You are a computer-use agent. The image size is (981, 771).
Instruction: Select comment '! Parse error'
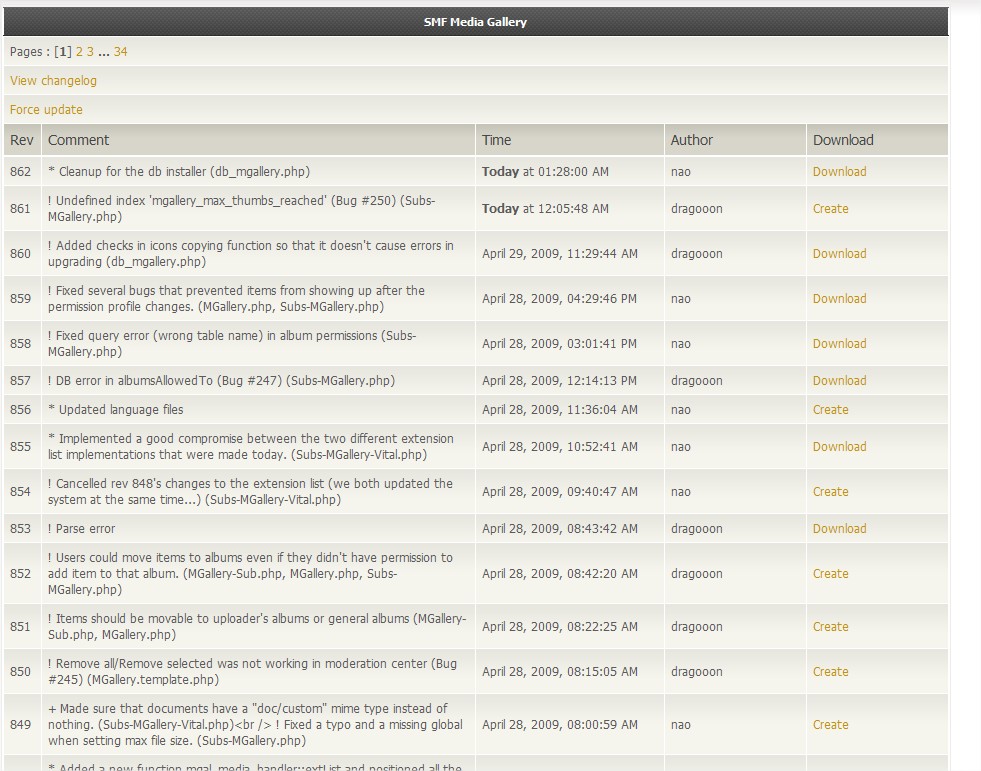click(x=81, y=528)
